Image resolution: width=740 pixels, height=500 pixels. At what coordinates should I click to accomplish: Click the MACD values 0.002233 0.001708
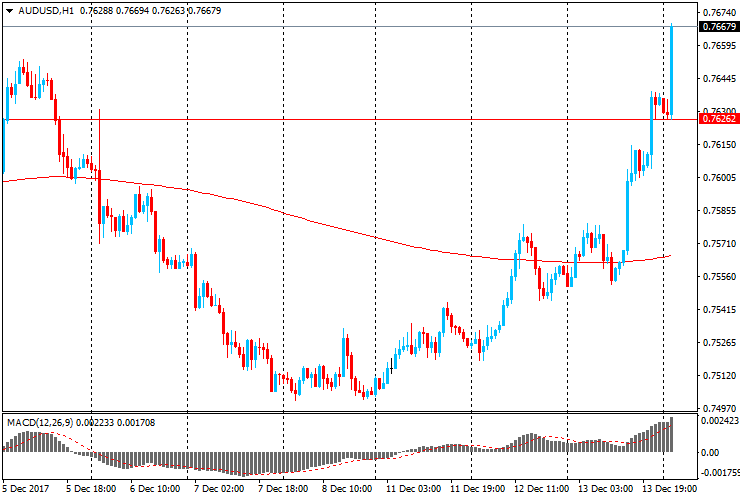116,423
